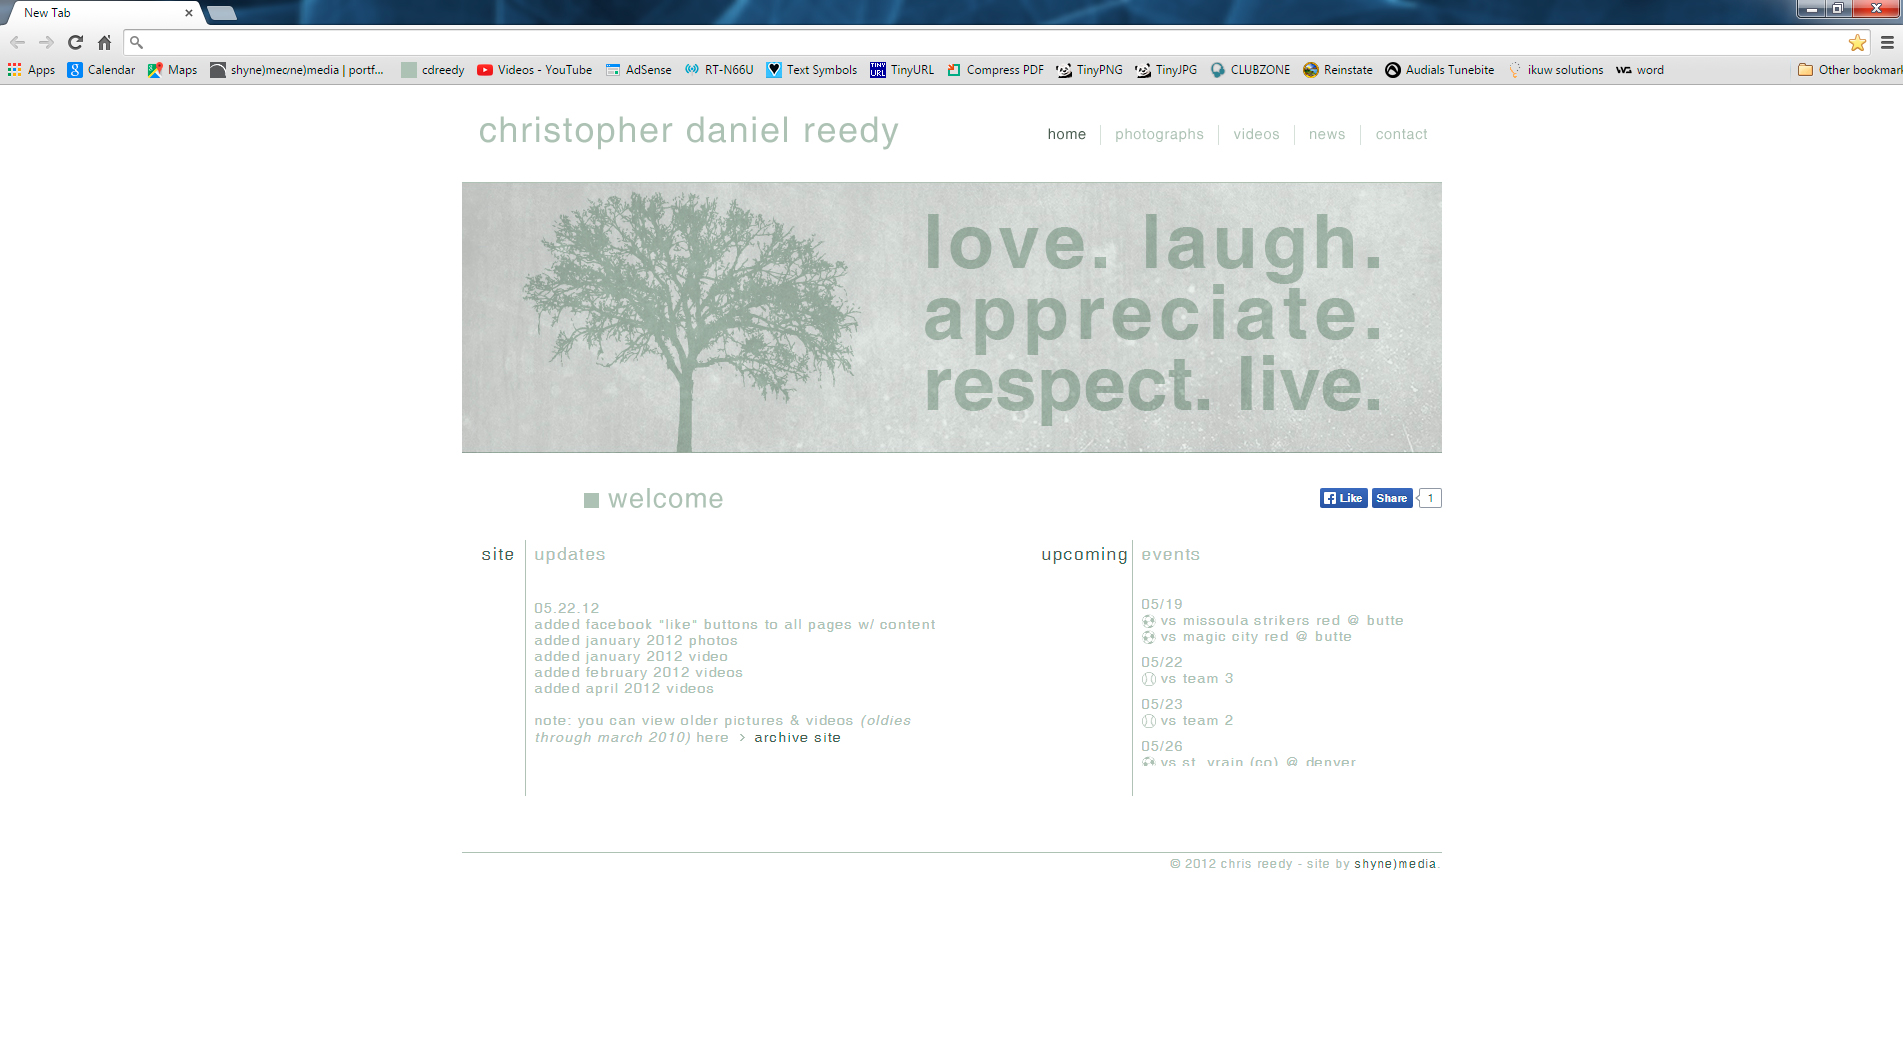The width and height of the screenshot is (1903, 1050).
Task: Click the love laugh banner image
Action: (x=951, y=317)
